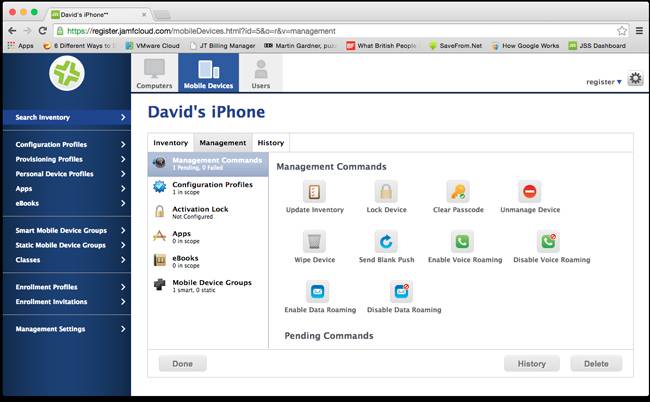Expand sidebar Smart Mobile Device Groups
The width and height of the screenshot is (650, 402).
pos(67,230)
